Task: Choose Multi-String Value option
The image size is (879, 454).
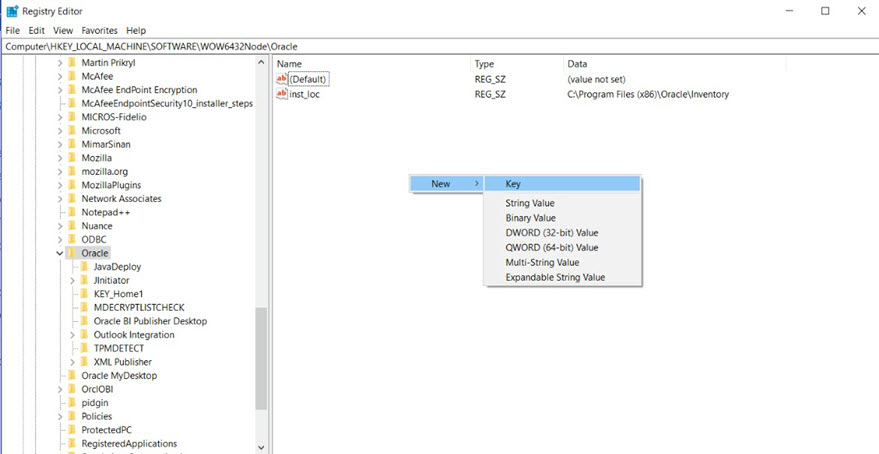Action: [562, 262]
